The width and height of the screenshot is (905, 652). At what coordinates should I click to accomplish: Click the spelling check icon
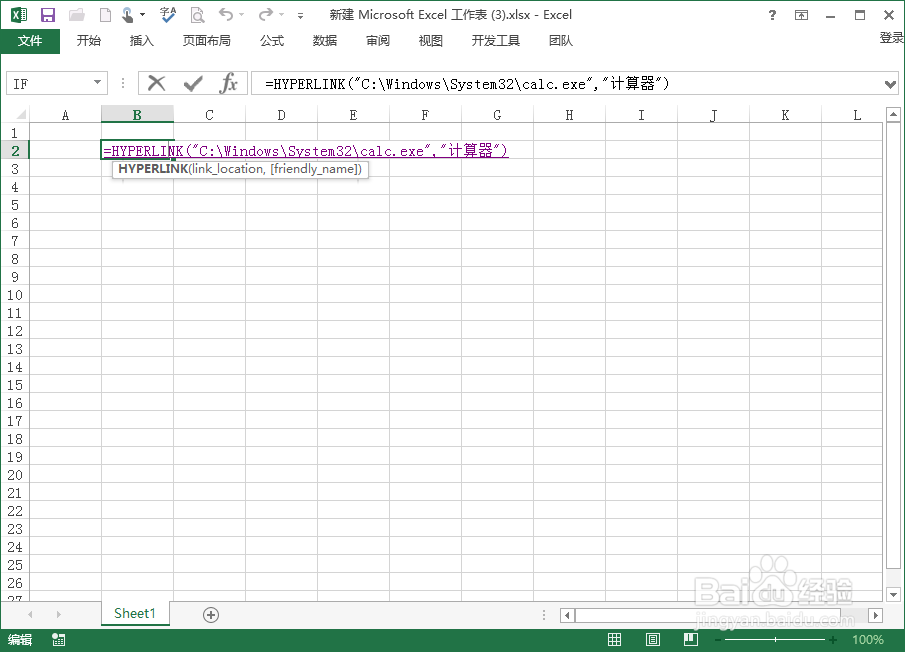pyautogui.click(x=168, y=15)
